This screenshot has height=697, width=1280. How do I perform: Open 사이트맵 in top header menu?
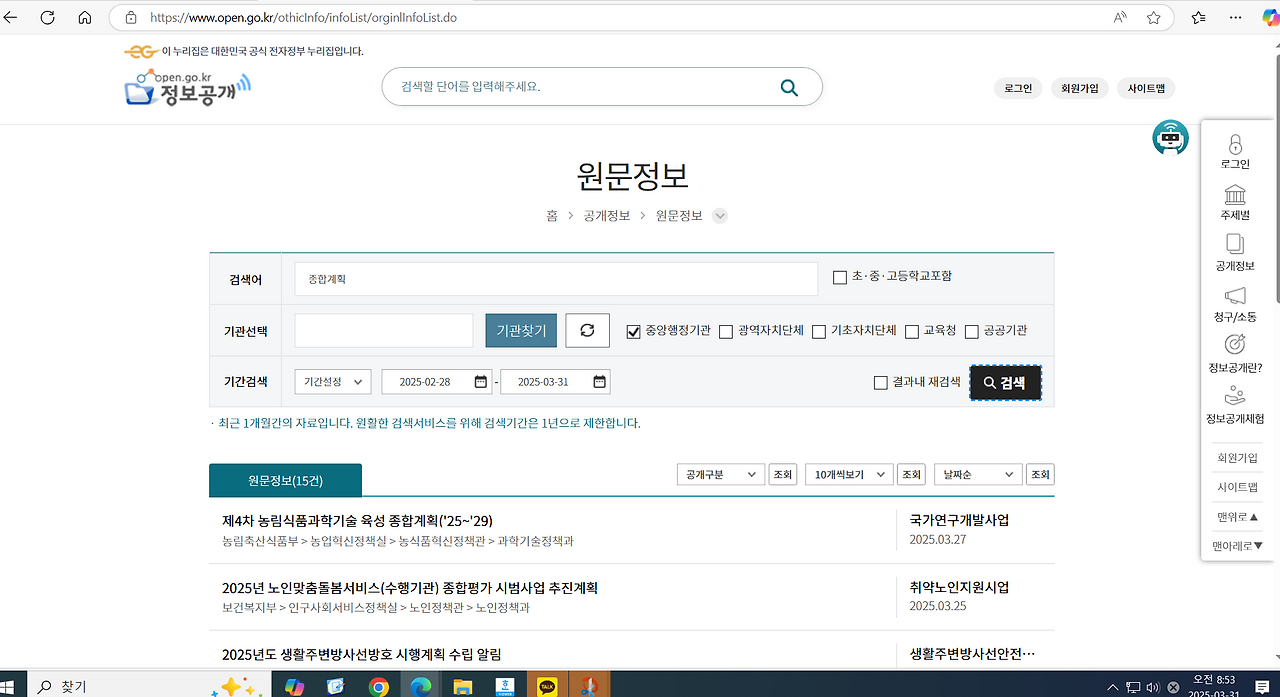click(1146, 88)
